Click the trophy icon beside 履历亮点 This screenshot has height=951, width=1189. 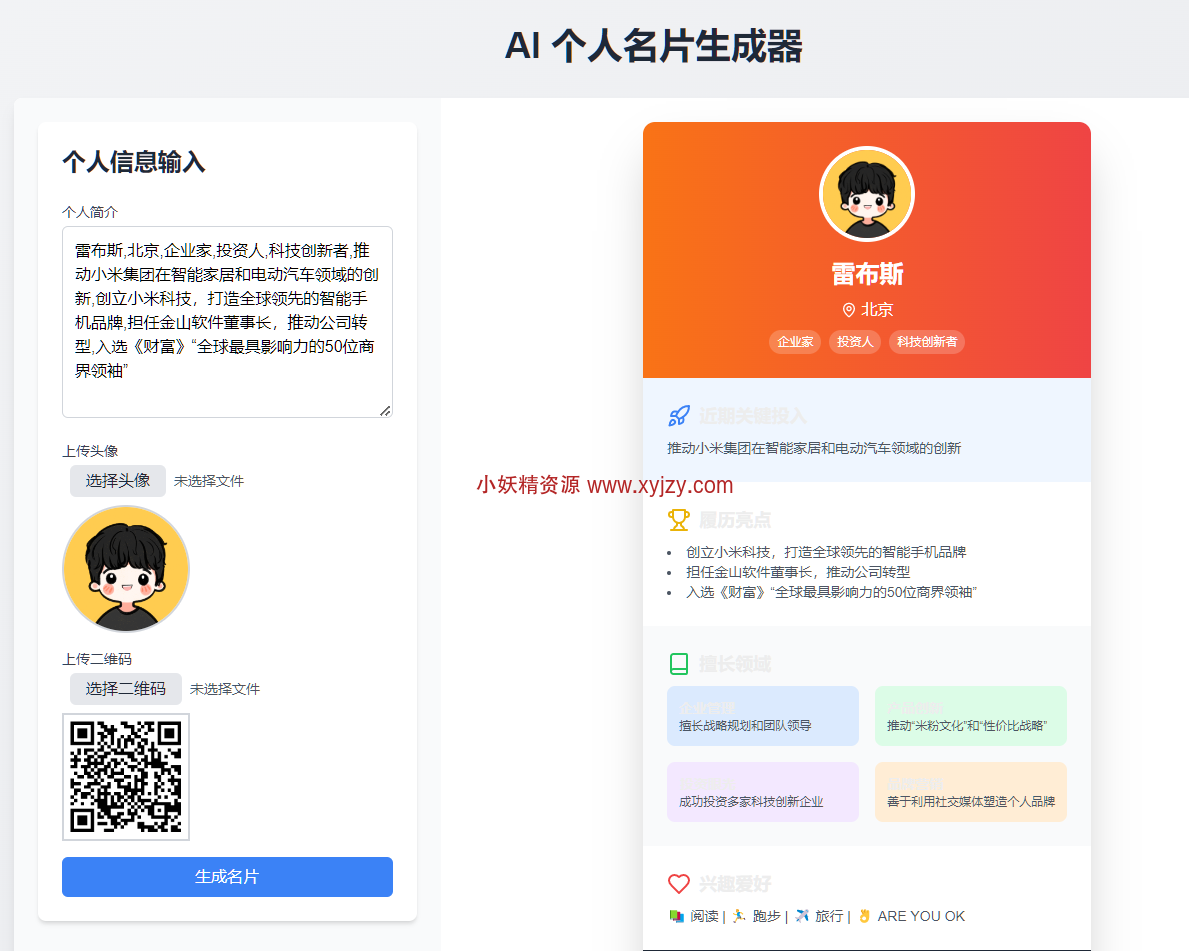click(x=679, y=520)
